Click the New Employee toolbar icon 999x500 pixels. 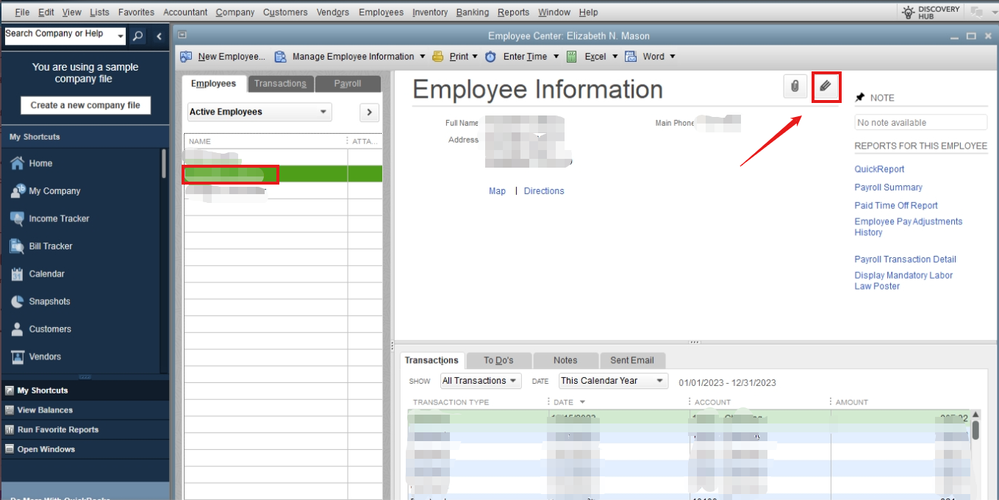[186, 57]
